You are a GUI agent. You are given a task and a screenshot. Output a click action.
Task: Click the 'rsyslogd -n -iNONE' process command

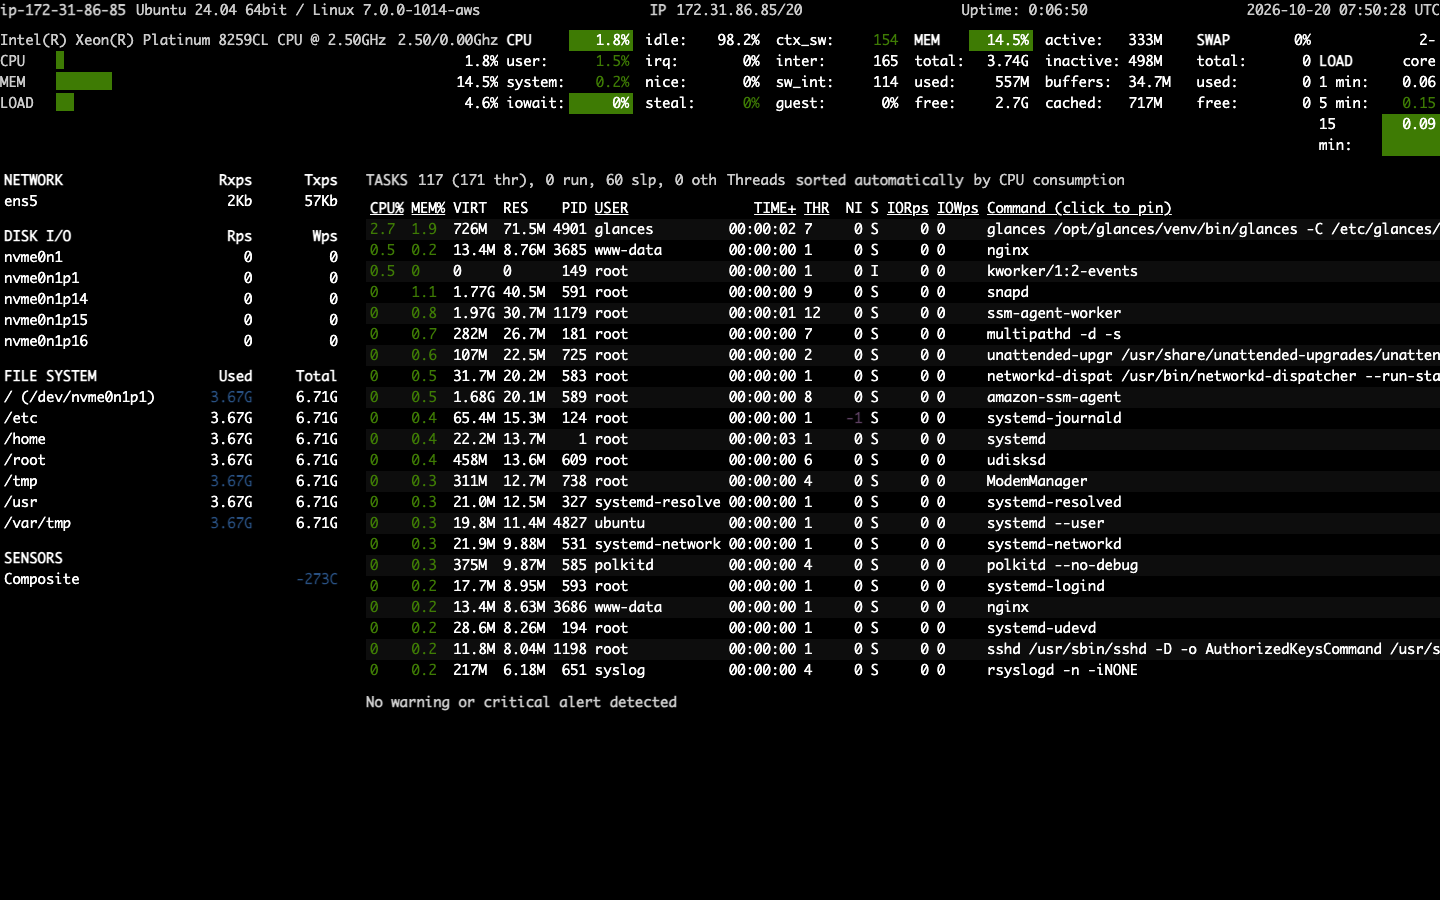coord(1062,670)
